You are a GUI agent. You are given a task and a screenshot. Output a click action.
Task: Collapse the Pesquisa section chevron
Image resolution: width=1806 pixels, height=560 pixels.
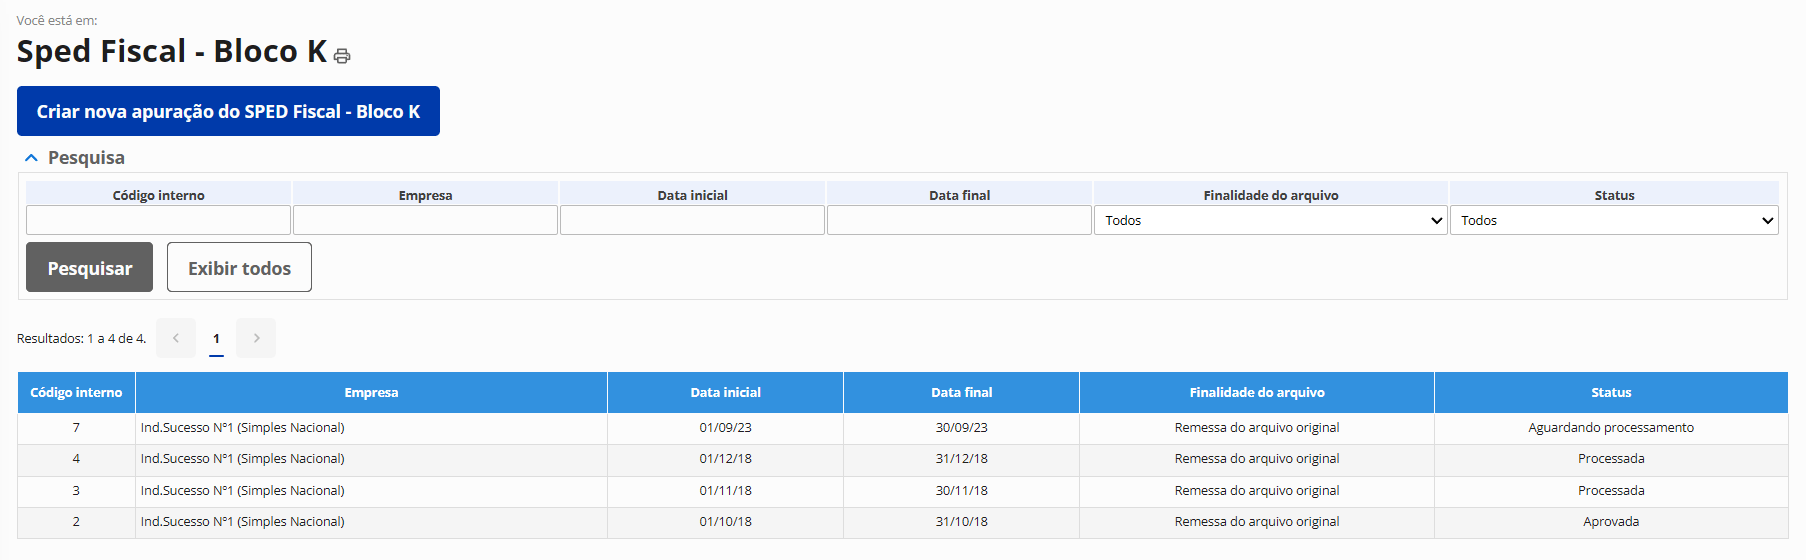31,158
